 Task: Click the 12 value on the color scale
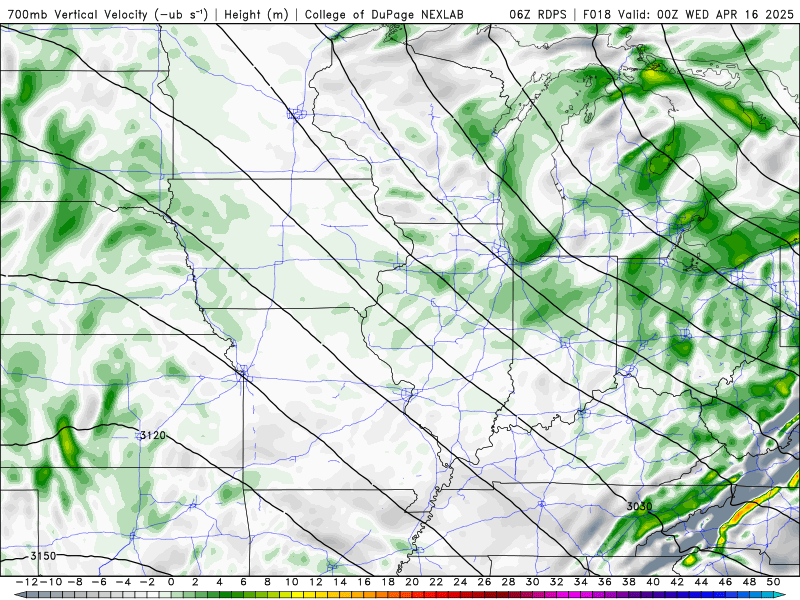[316, 582]
